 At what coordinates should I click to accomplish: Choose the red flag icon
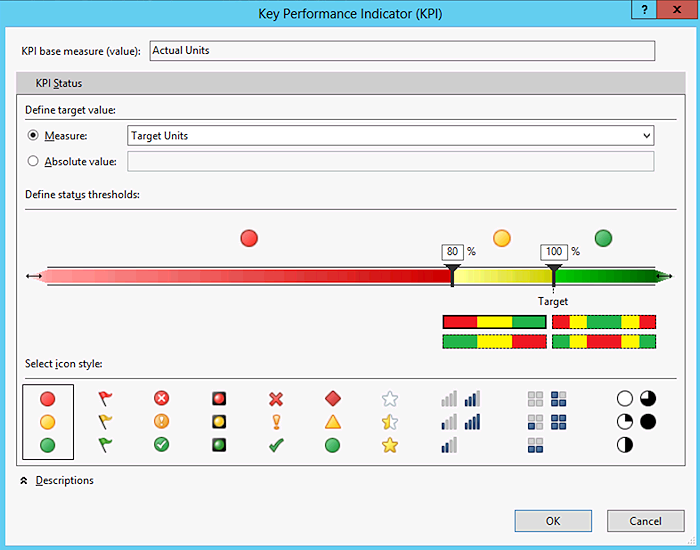click(105, 398)
